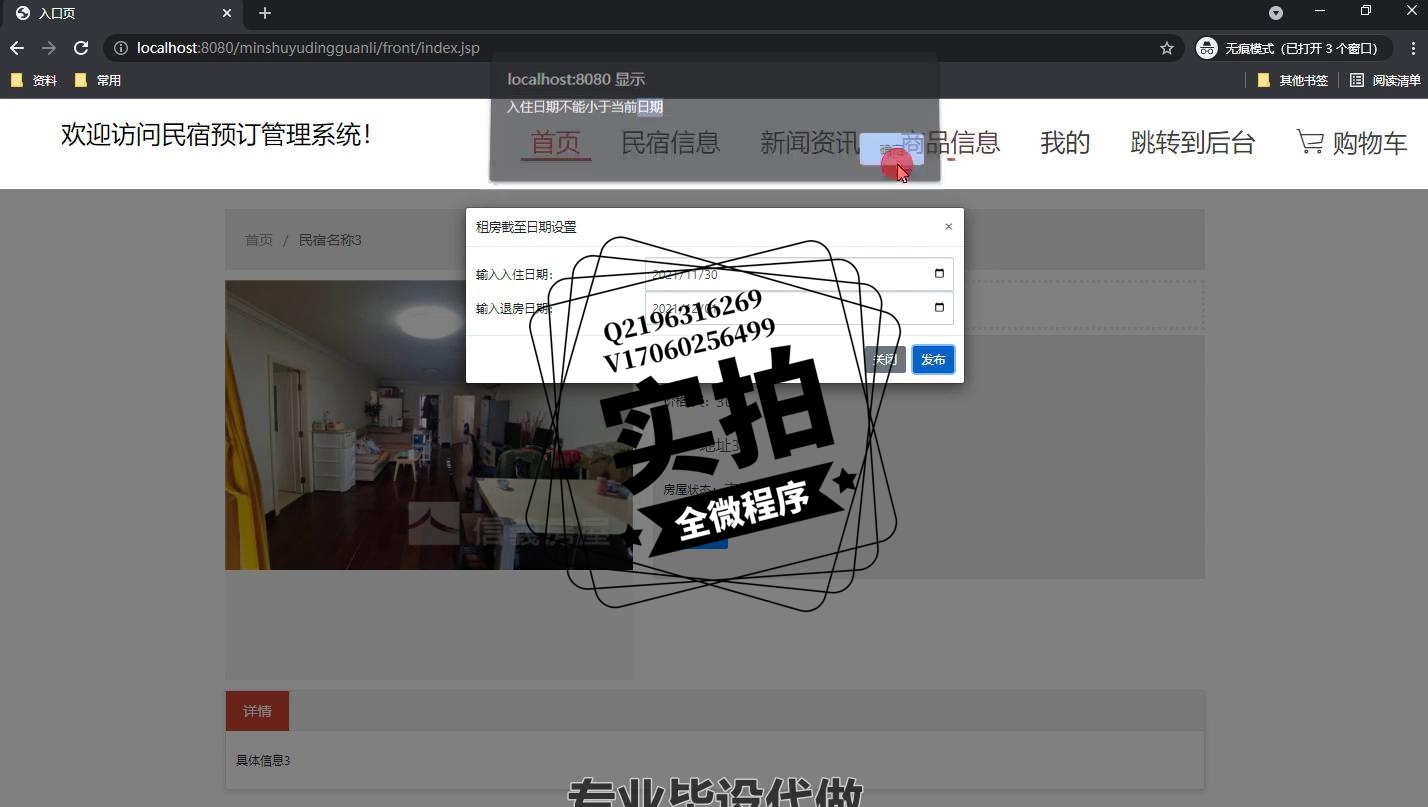Click the browser back arrow

point(17,48)
